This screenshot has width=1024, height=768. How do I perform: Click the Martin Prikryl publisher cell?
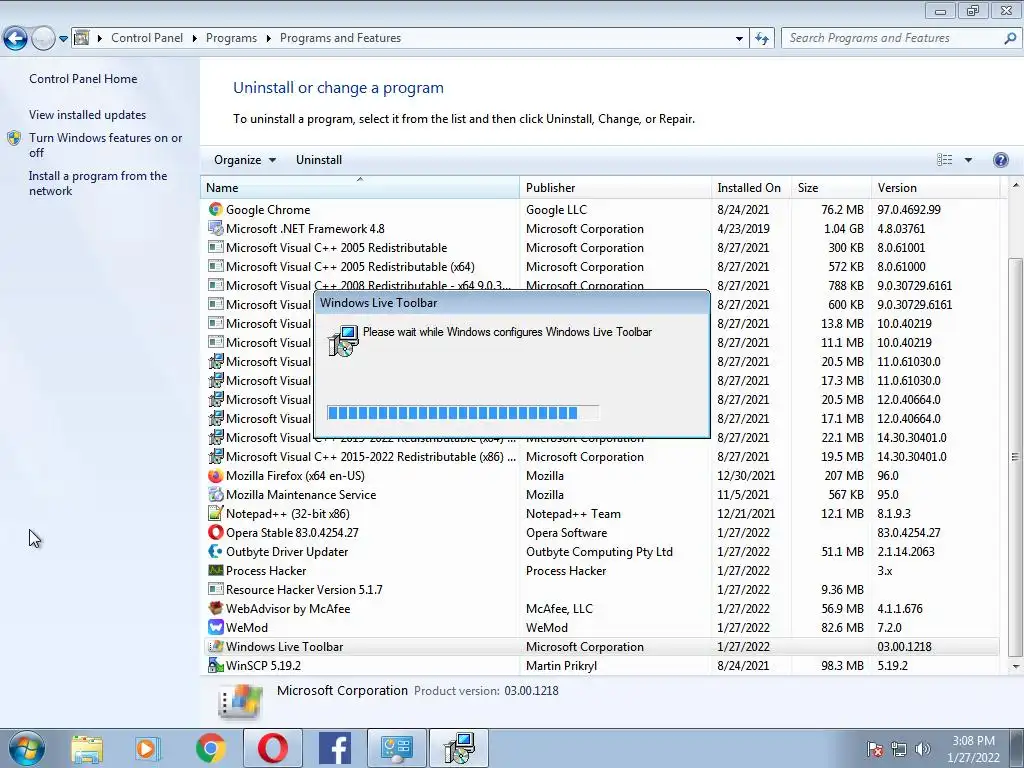point(561,665)
